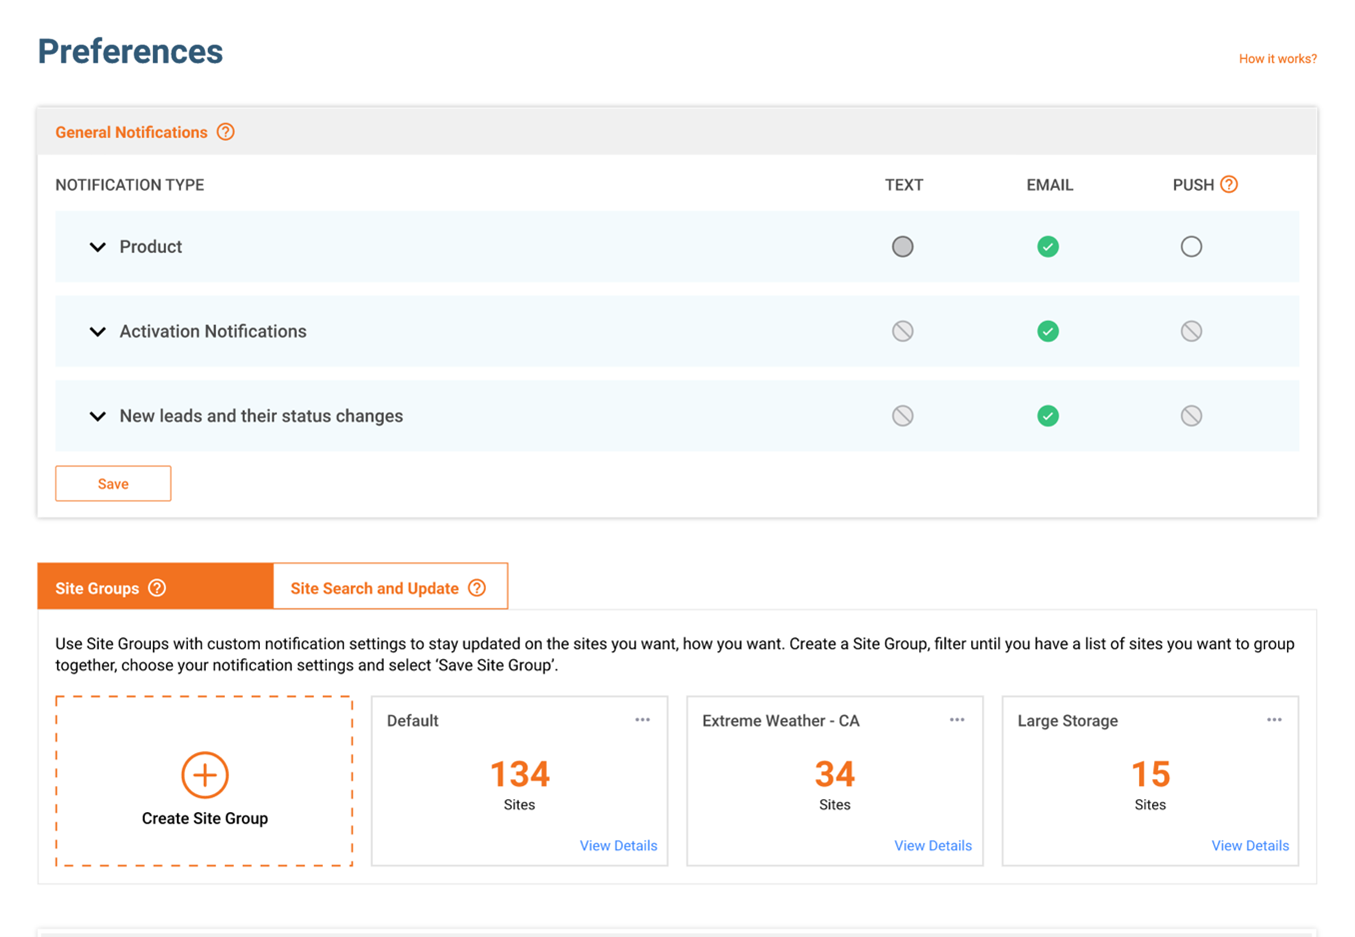Open the PUSH column help icon
The width and height of the screenshot is (1355, 937).
pos(1229,184)
